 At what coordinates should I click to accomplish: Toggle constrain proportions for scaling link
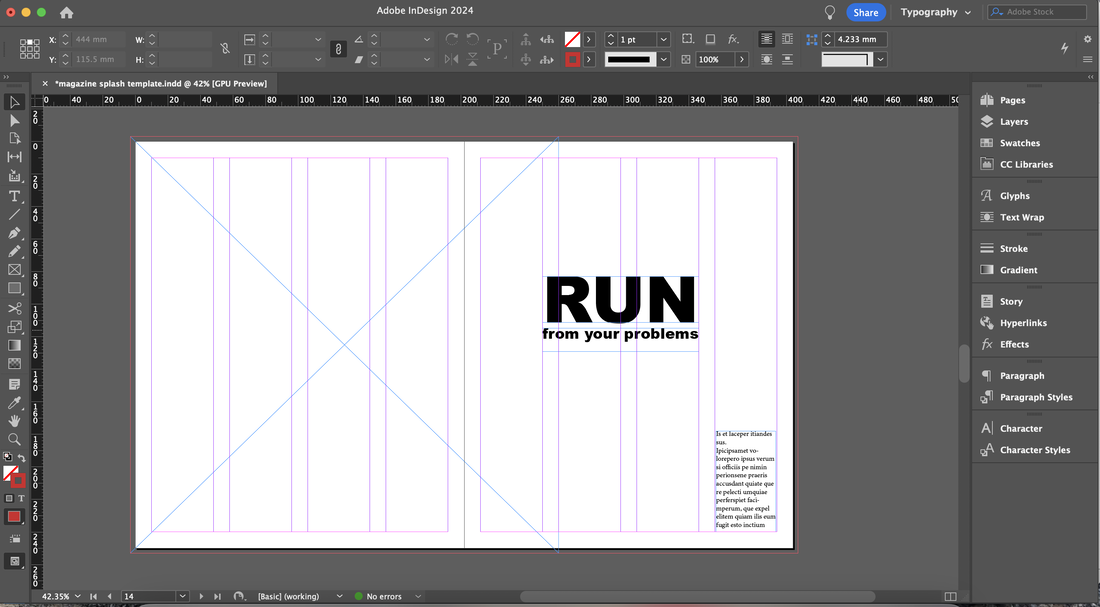(x=338, y=49)
